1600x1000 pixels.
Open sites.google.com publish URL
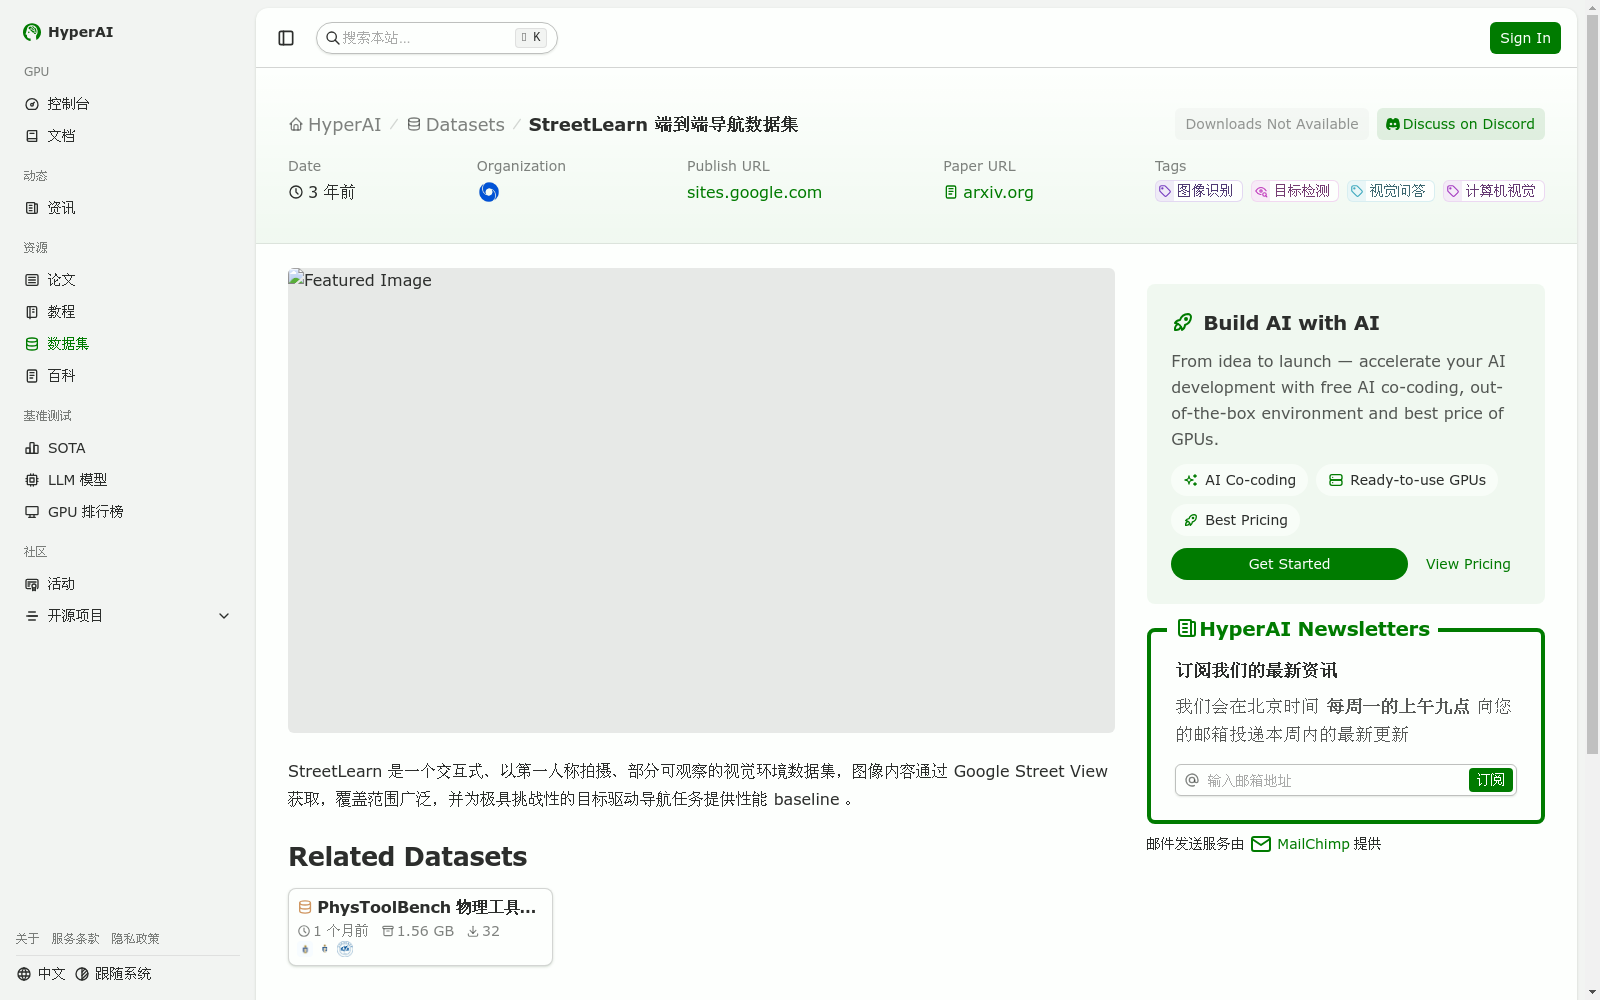(x=754, y=192)
